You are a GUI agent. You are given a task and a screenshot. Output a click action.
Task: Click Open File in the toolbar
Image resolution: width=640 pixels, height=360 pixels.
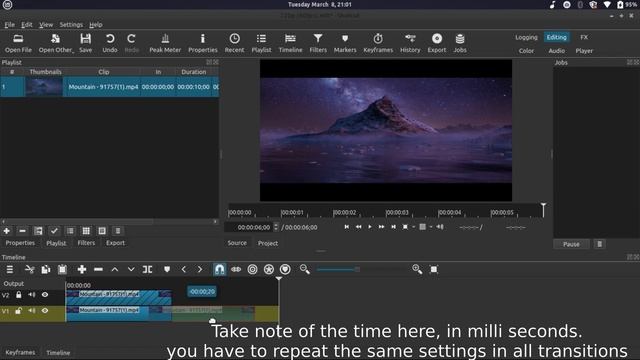[18, 43]
